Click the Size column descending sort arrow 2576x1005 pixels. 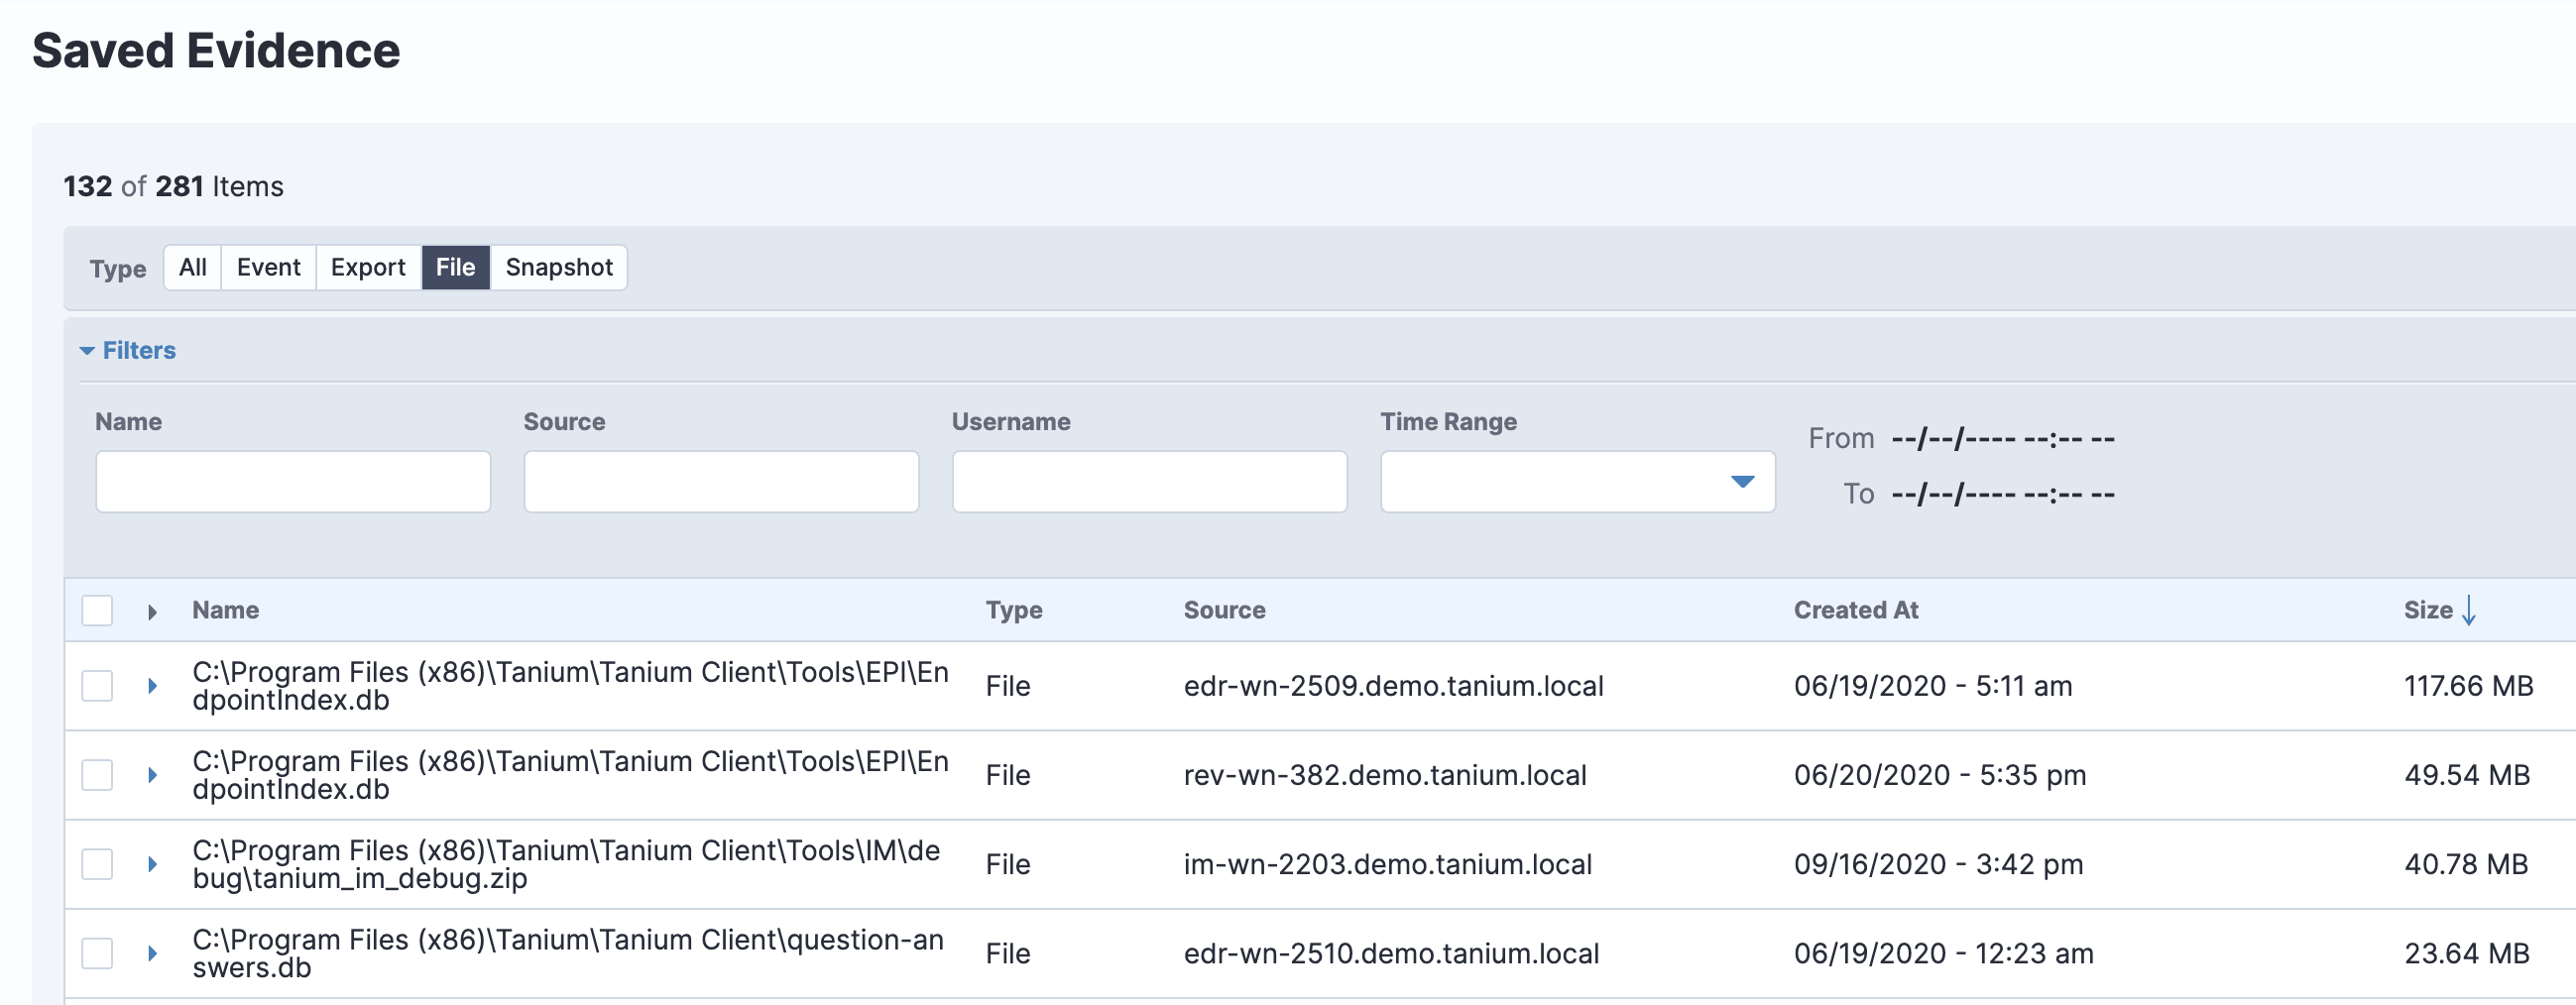[x=2469, y=610]
